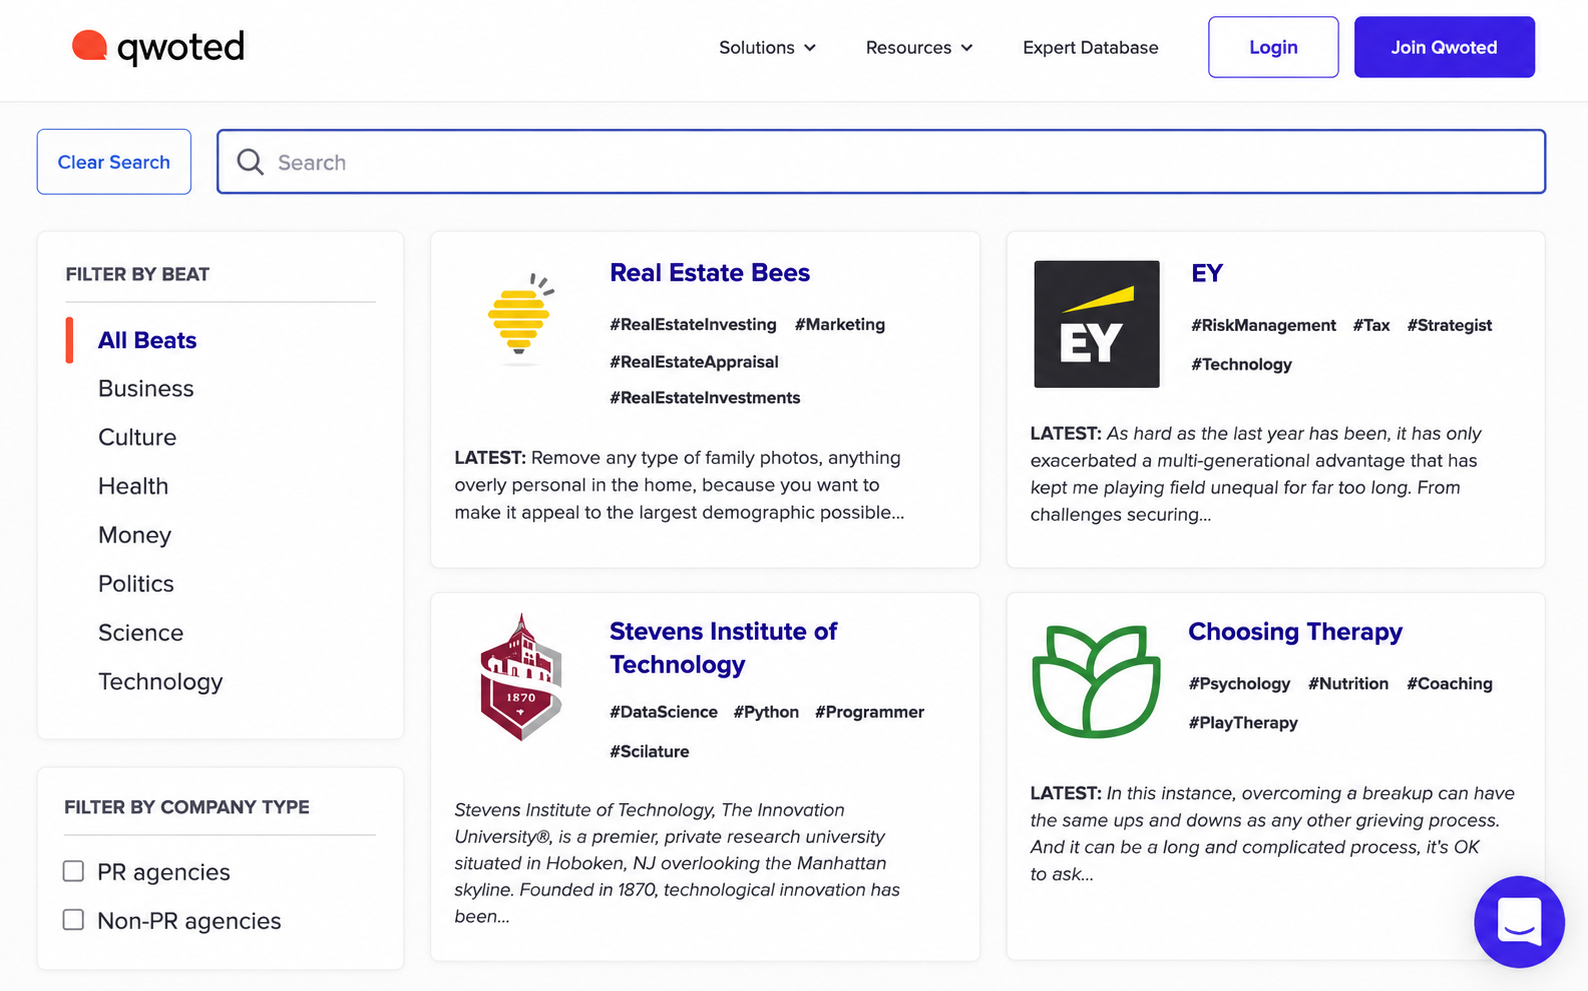Open the Stevens Institute crest logo
The image size is (1588, 991).
point(520,677)
